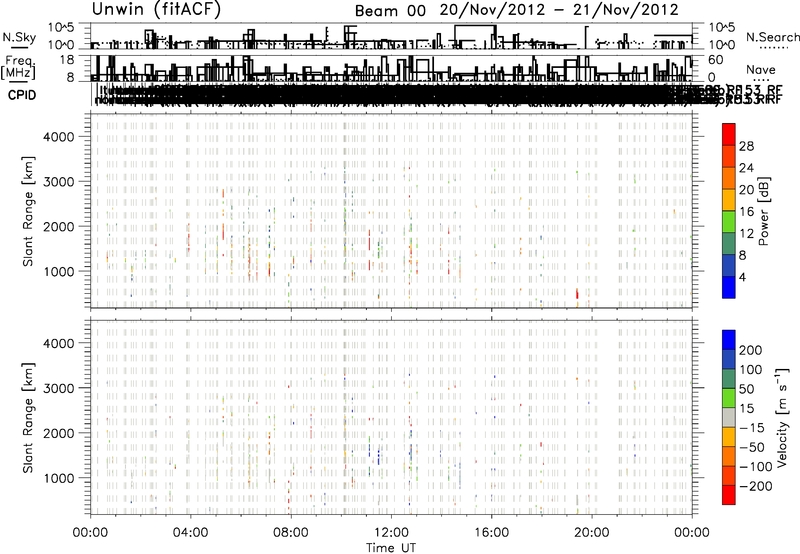Screen dimensions: 800x554
Task: Click the "200" label on the velocity colorbar
Action: [751, 350]
